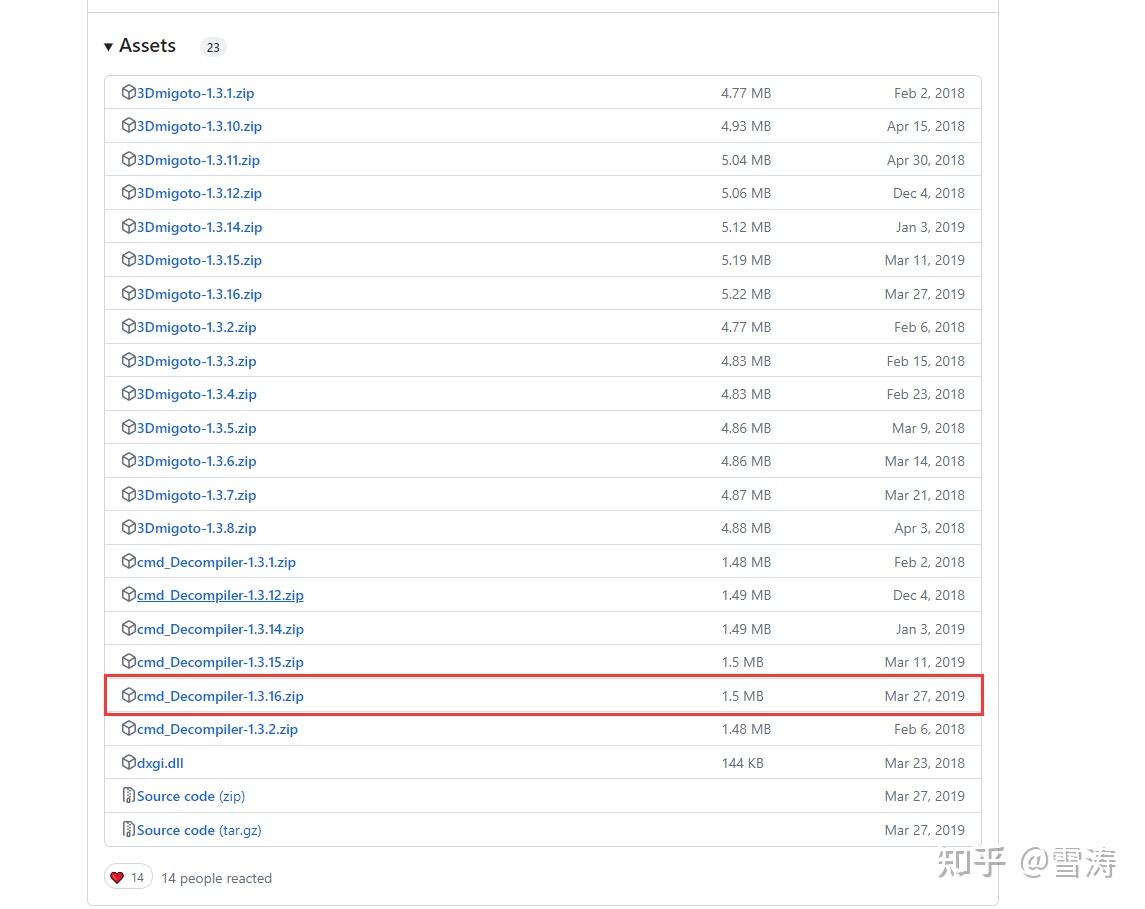
Task: Collapse the Assets section
Action: point(108,46)
